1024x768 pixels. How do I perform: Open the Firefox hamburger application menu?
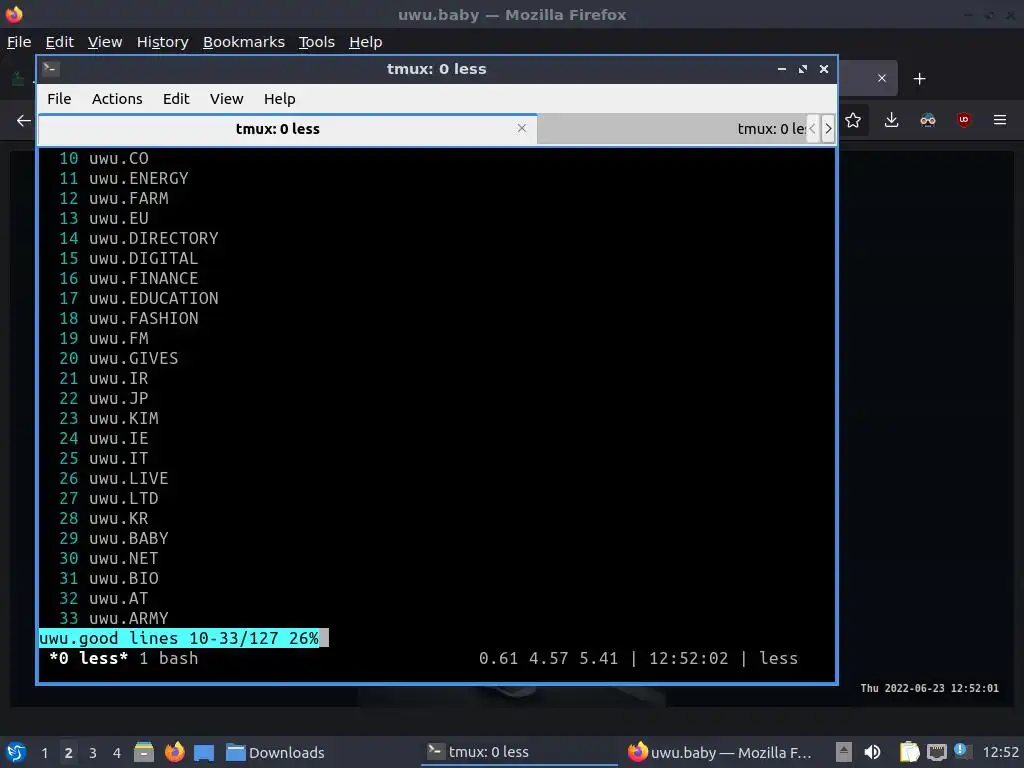pyautogui.click(x=1000, y=120)
